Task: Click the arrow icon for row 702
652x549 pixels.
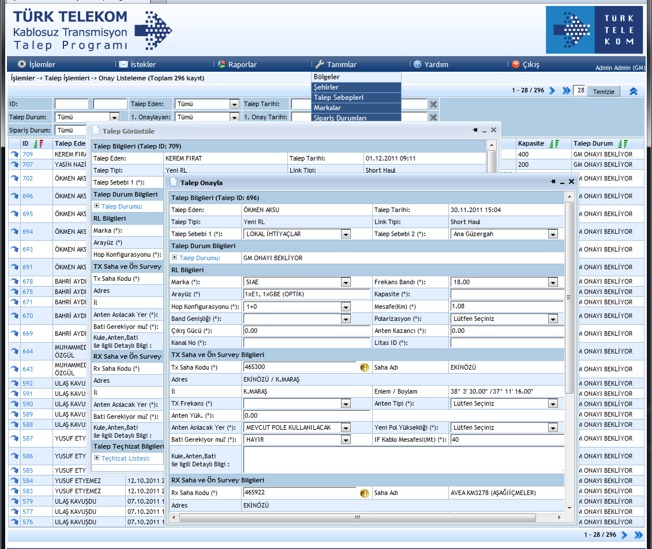Action: [x=15, y=178]
